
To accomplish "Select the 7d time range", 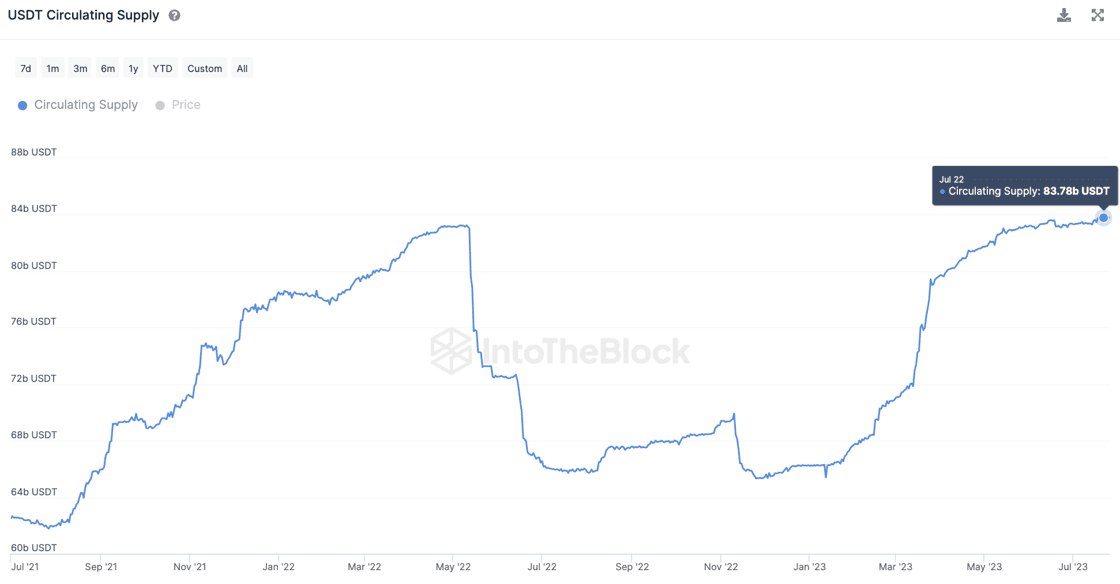I will click(26, 69).
